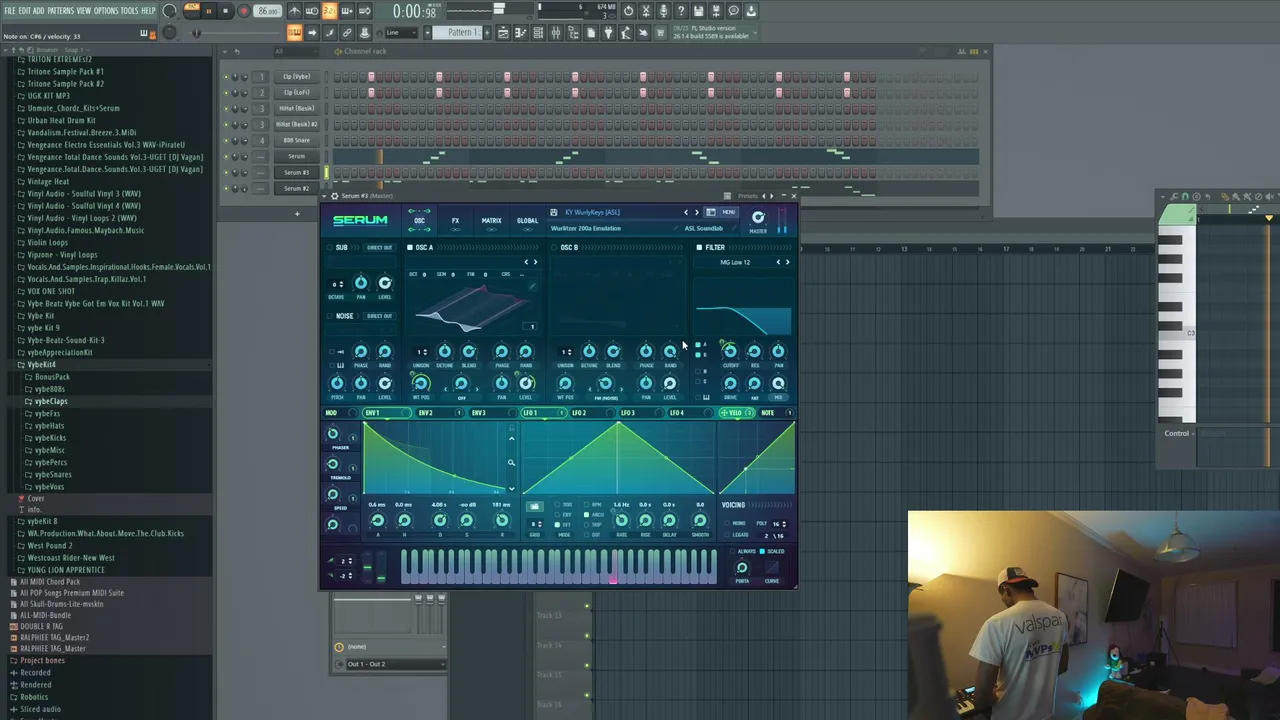Viewport: 1280px width, 720px height.
Task: Switch to Serum GLOBAL tab
Action: pyautogui.click(x=527, y=221)
